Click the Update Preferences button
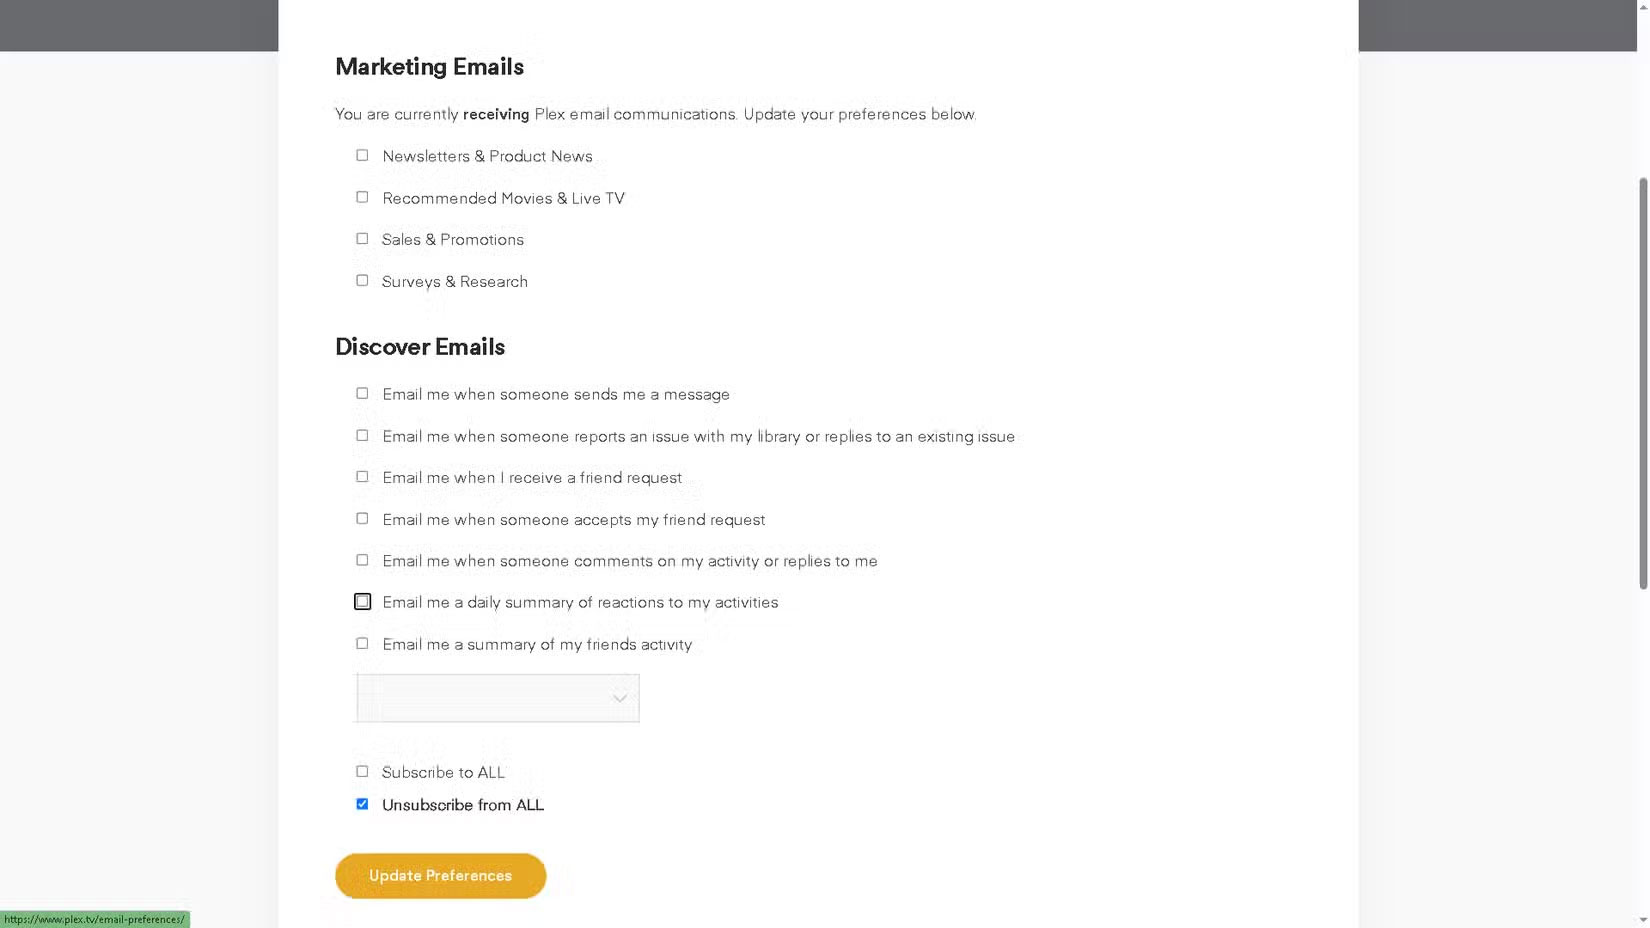Viewport: 1650px width, 928px height. [x=440, y=875]
